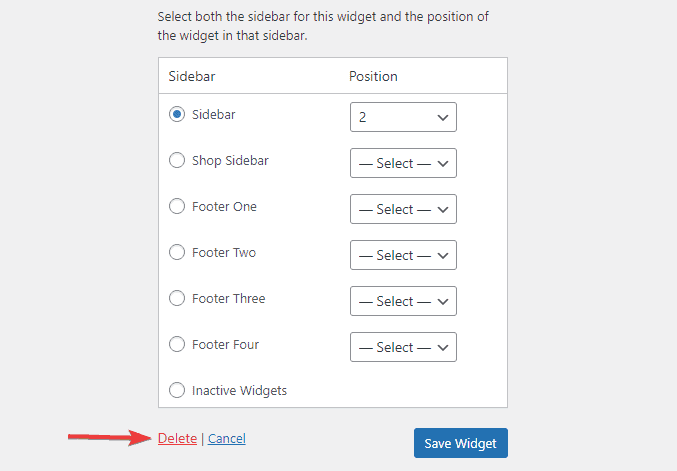Screen dimensions: 677x471
Task: Open the Sidebar position dropdown showing 2
Action: pyautogui.click(x=403, y=117)
